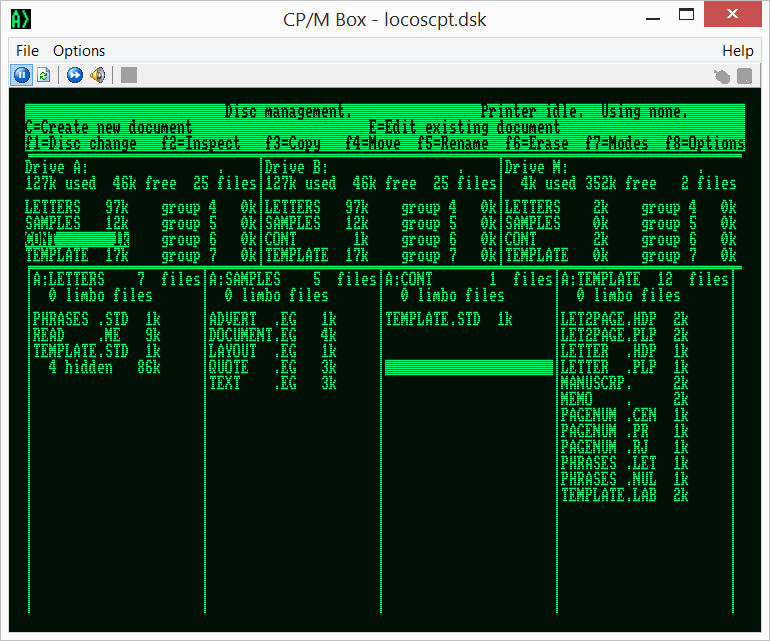Select LETTERS 97k group in Drive A
The width and height of the screenshot is (770, 641).
pos(77,207)
